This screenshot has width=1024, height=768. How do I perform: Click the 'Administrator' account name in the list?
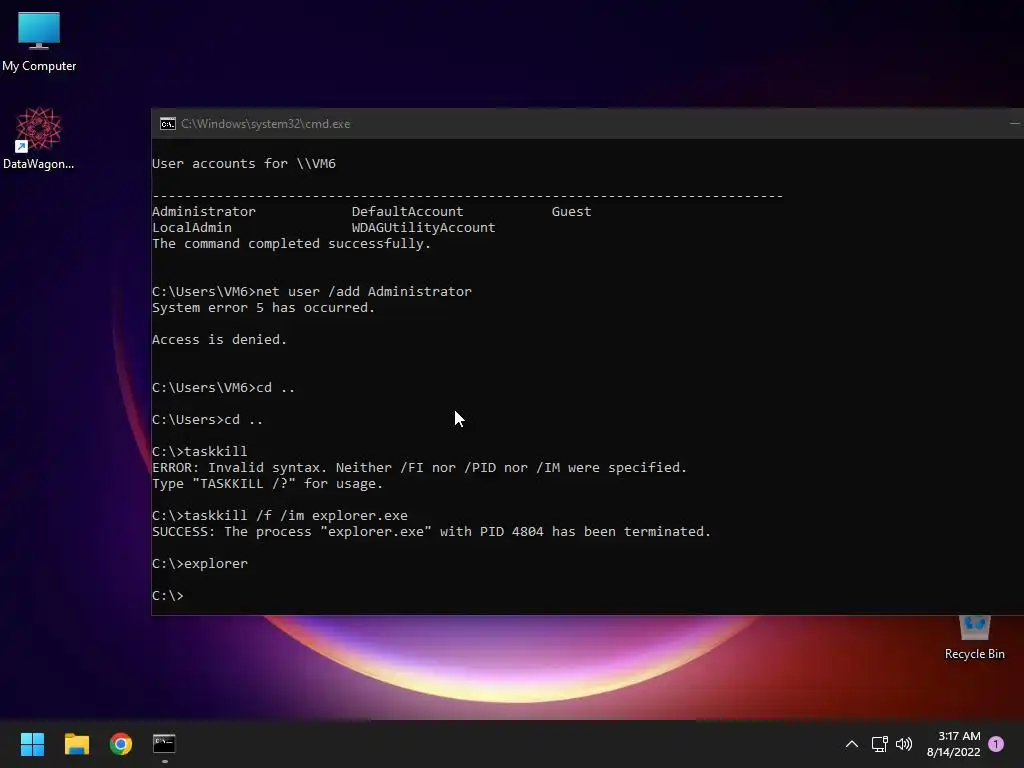pos(204,212)
